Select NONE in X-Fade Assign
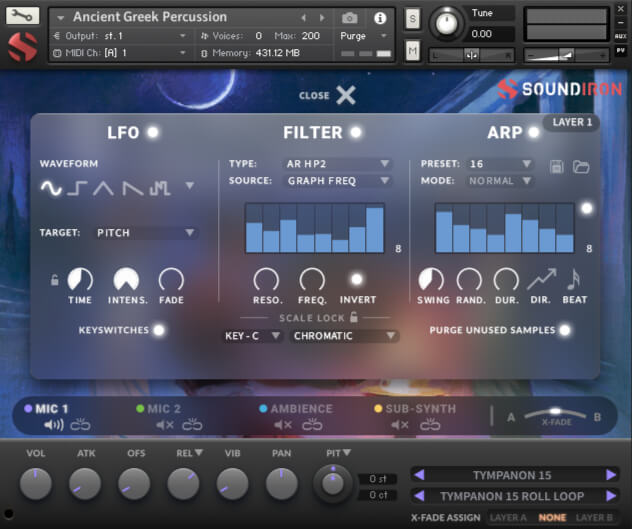Screen dimensions: 632x529 (552, 518)
